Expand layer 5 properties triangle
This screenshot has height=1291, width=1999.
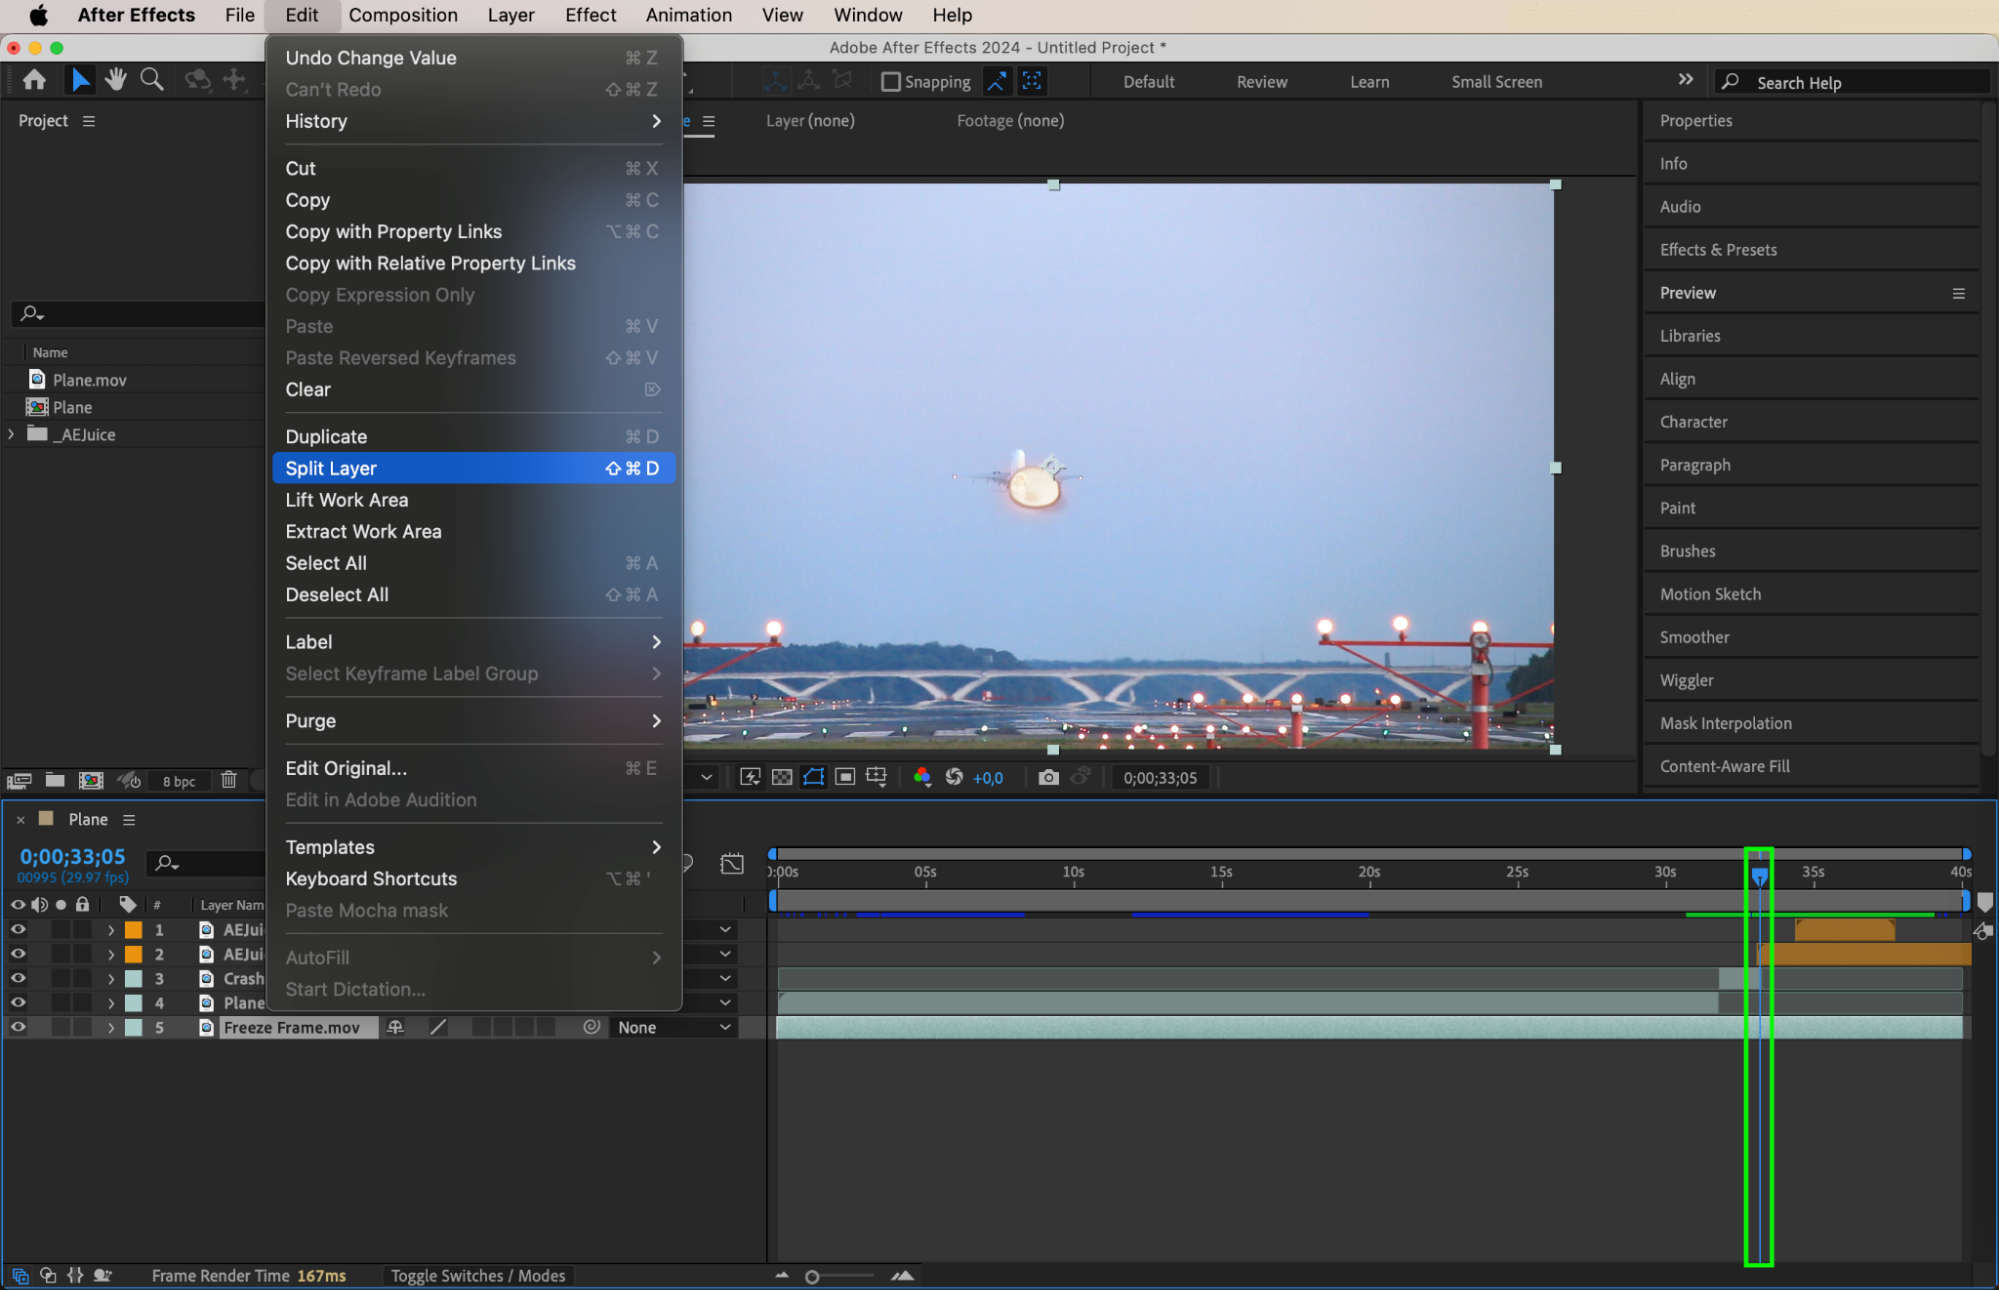[111, 1027]
